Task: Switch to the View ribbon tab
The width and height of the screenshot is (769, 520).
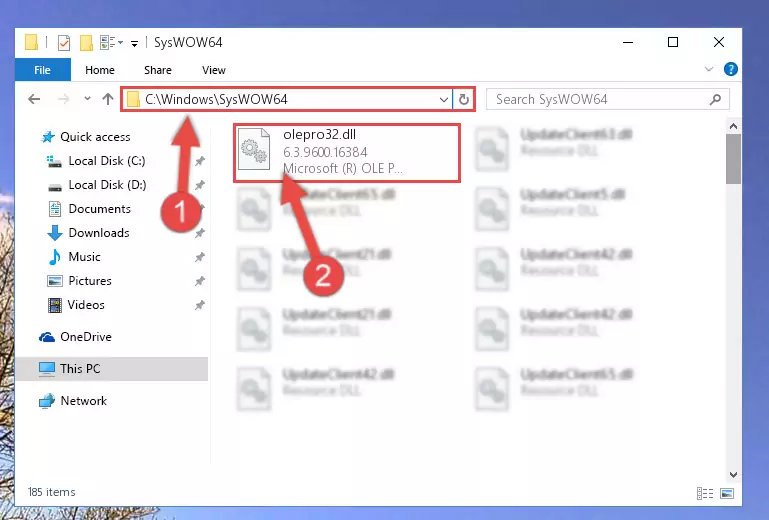Action: point(214,70)
